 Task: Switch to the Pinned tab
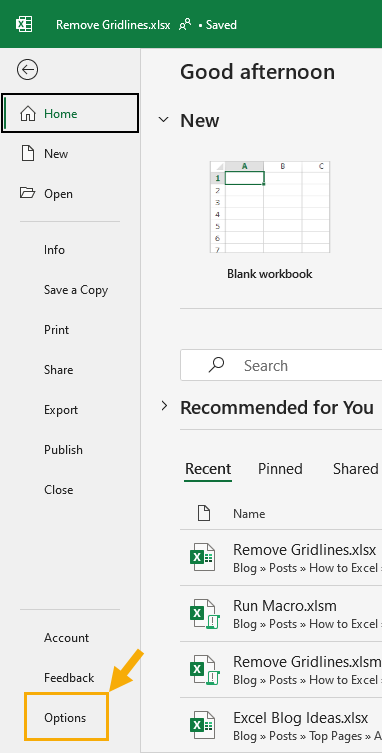(x=280, y=469)
